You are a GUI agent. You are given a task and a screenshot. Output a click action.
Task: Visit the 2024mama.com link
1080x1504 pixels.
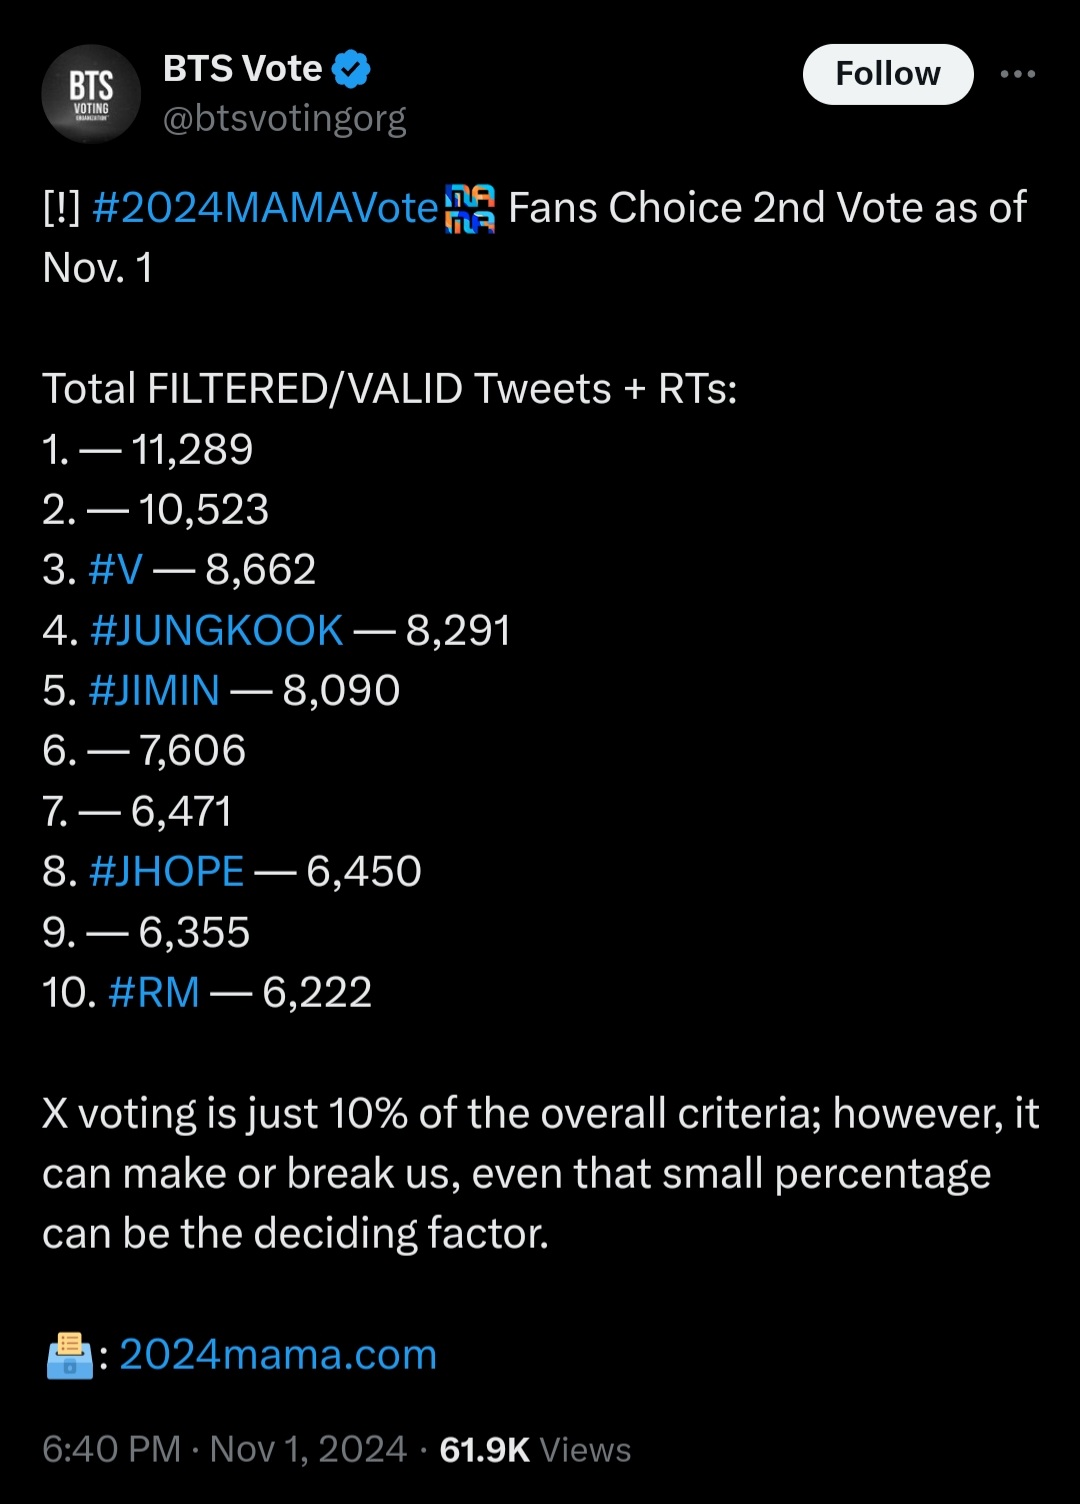click(278, 1355)
